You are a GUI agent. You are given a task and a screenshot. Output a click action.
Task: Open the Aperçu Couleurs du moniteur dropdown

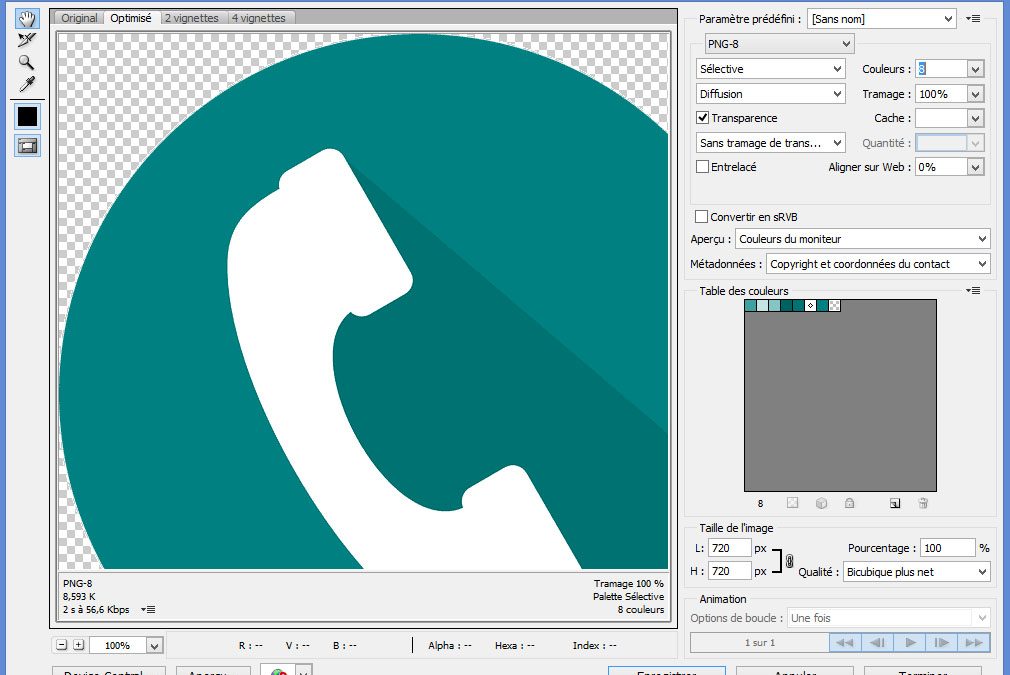(x=862, y=239)
